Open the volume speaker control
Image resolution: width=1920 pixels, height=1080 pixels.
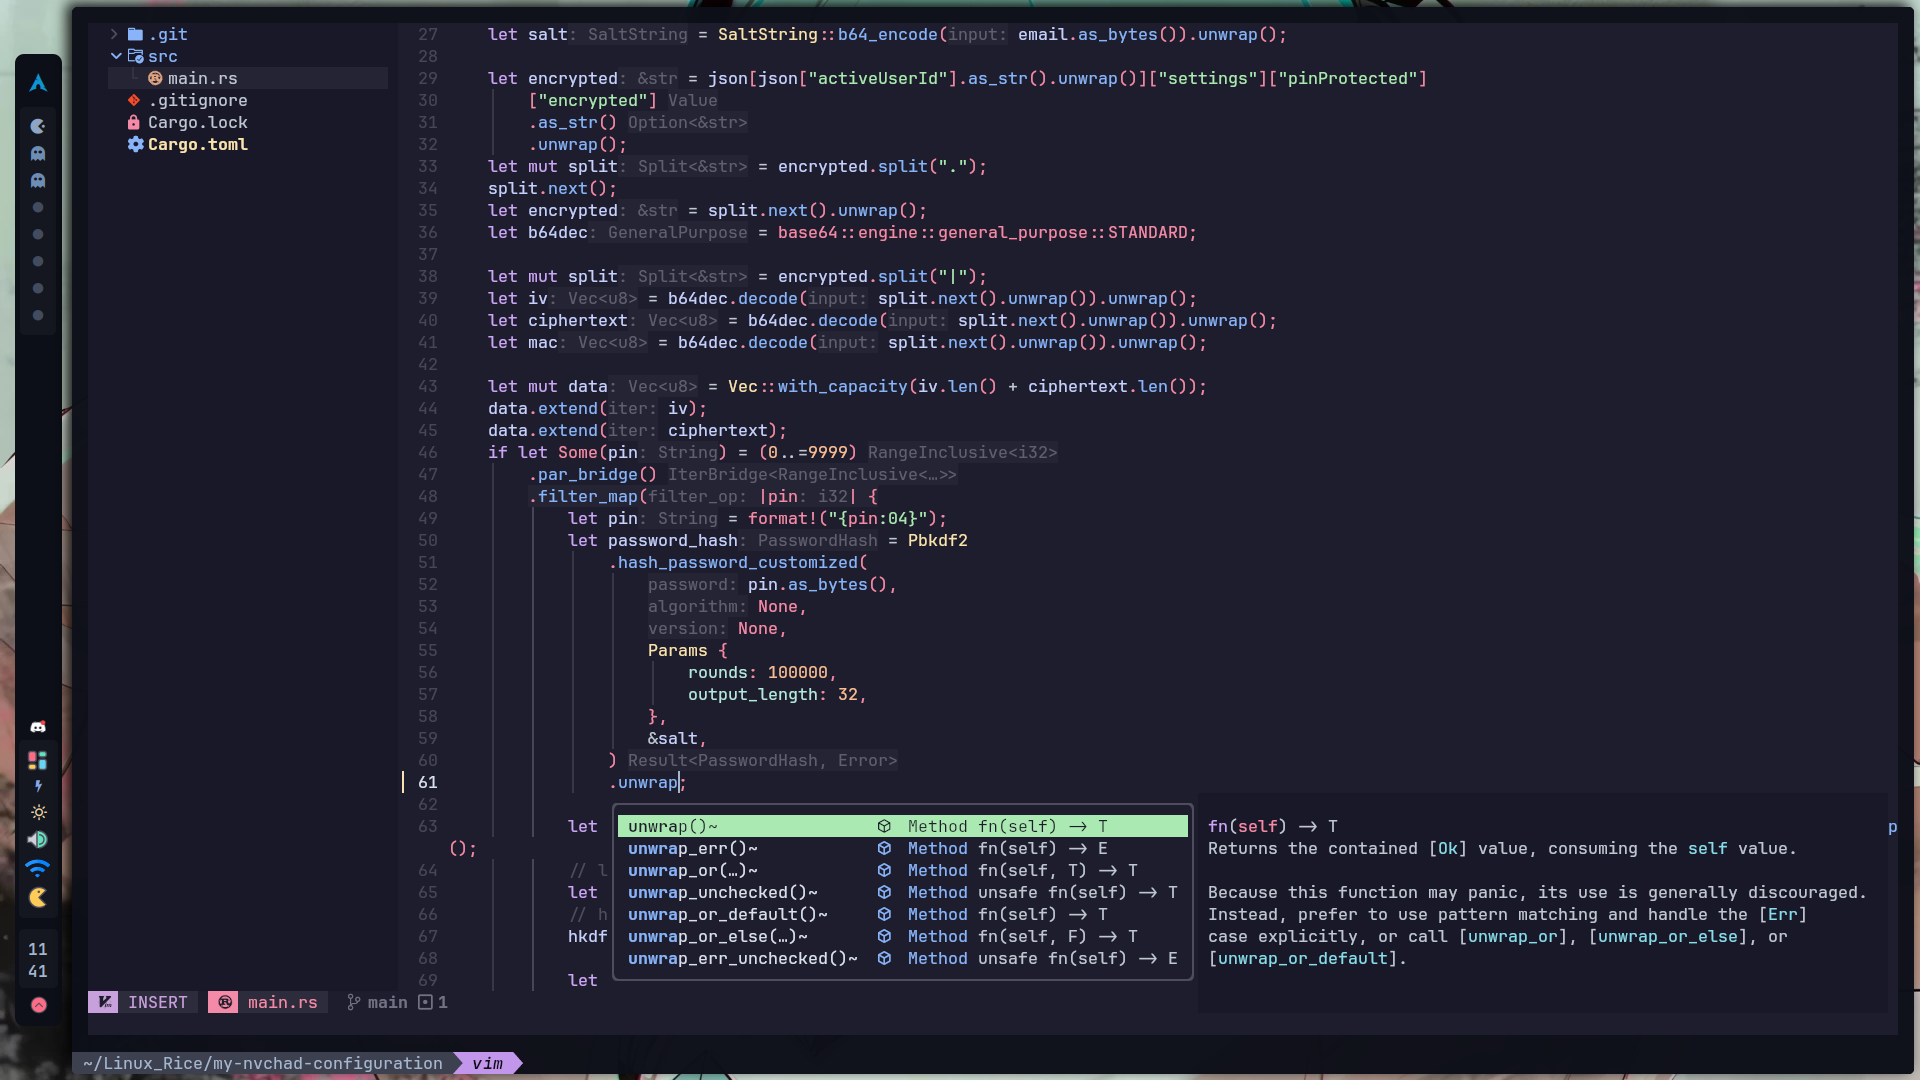coord(38,839)
